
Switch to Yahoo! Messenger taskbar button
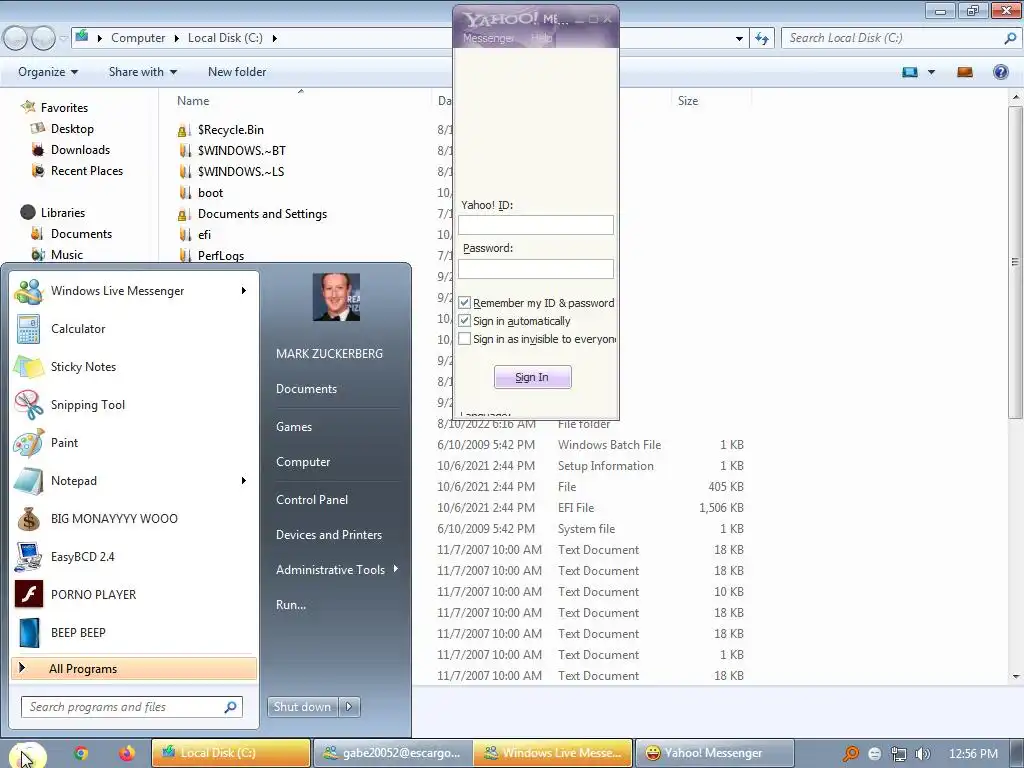[714, 753]
